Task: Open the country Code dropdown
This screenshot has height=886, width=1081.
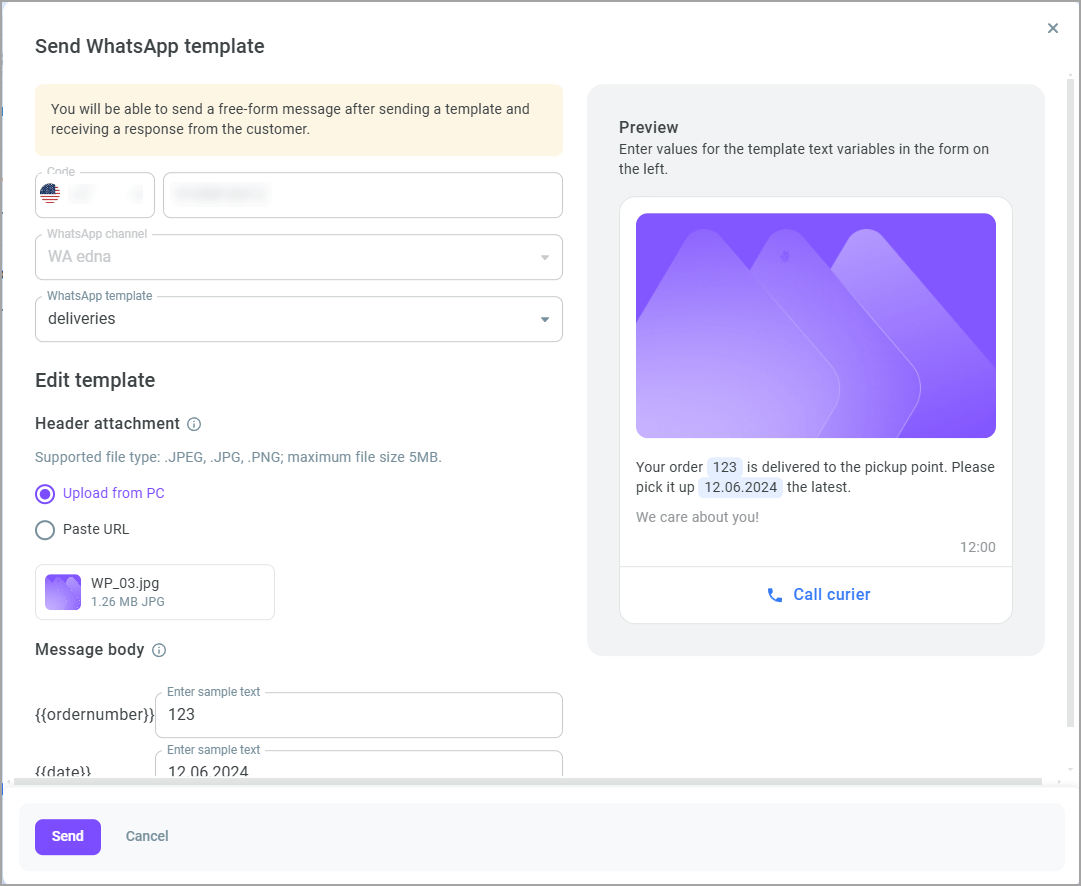Action: pos(95,195)
